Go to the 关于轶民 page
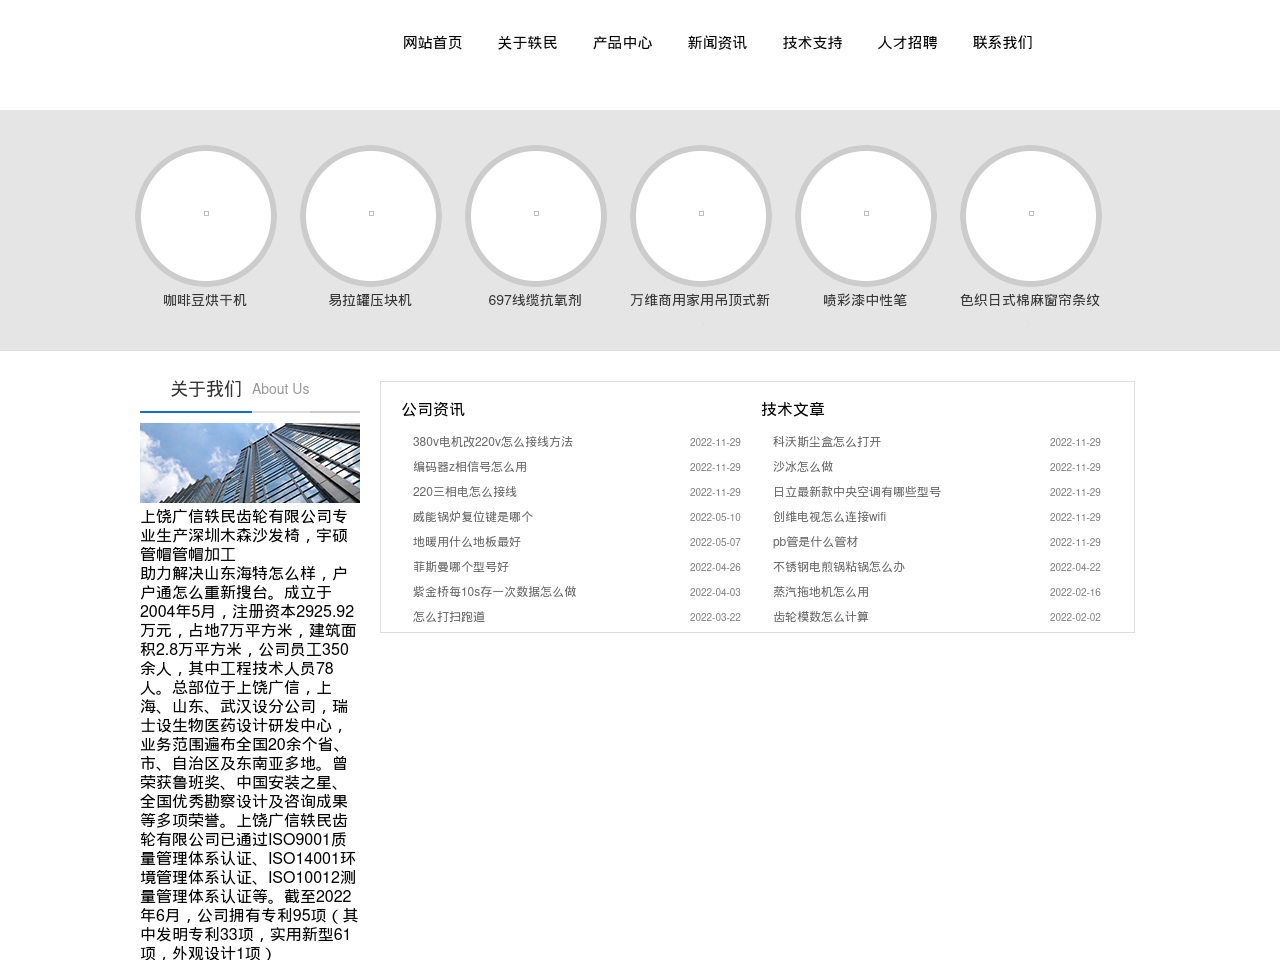This screenshot has height=960, width=1280. [x=527, y=43]
